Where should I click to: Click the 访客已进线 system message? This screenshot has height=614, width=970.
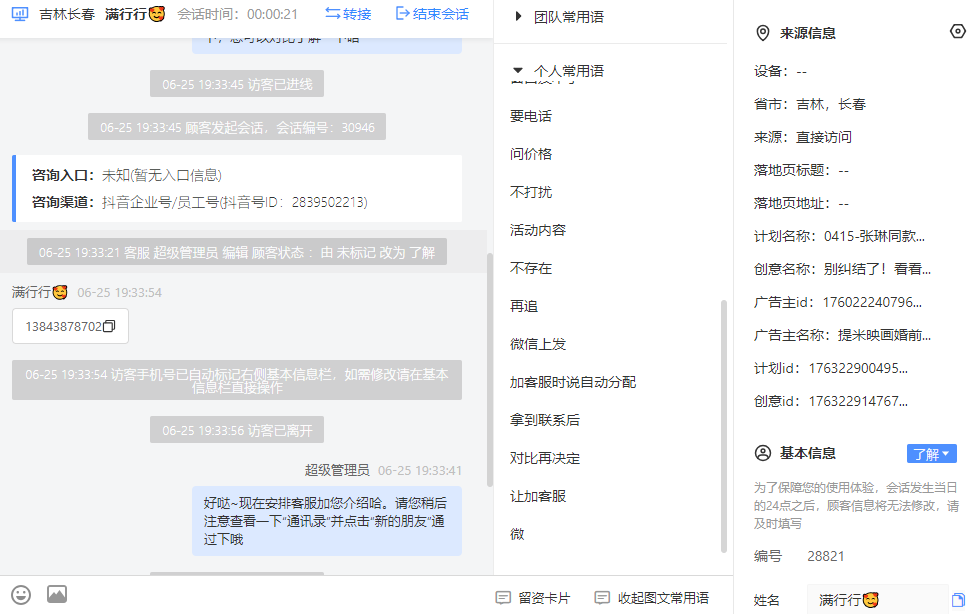click(237, 84)
